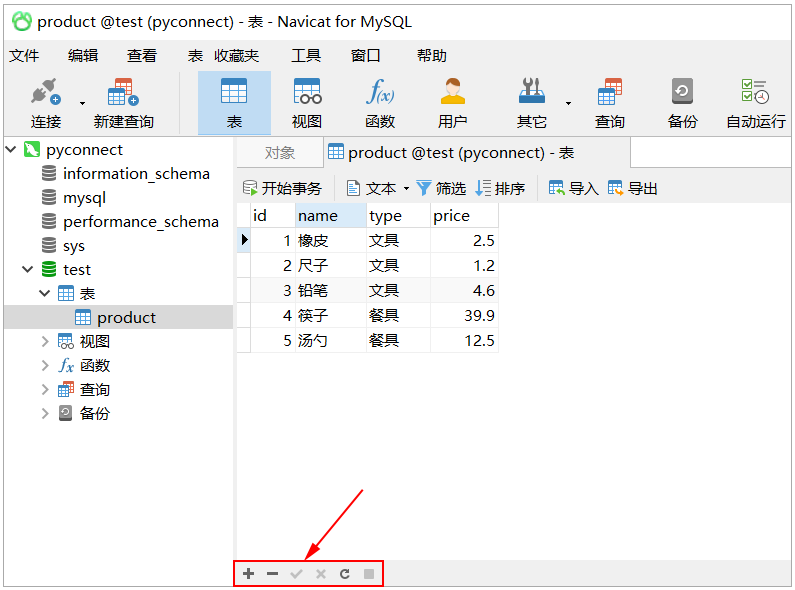Image resolution: width=795 pixels, height=590 pixels.
Task: Click the pyconnect connection icon
Action: 32,149
